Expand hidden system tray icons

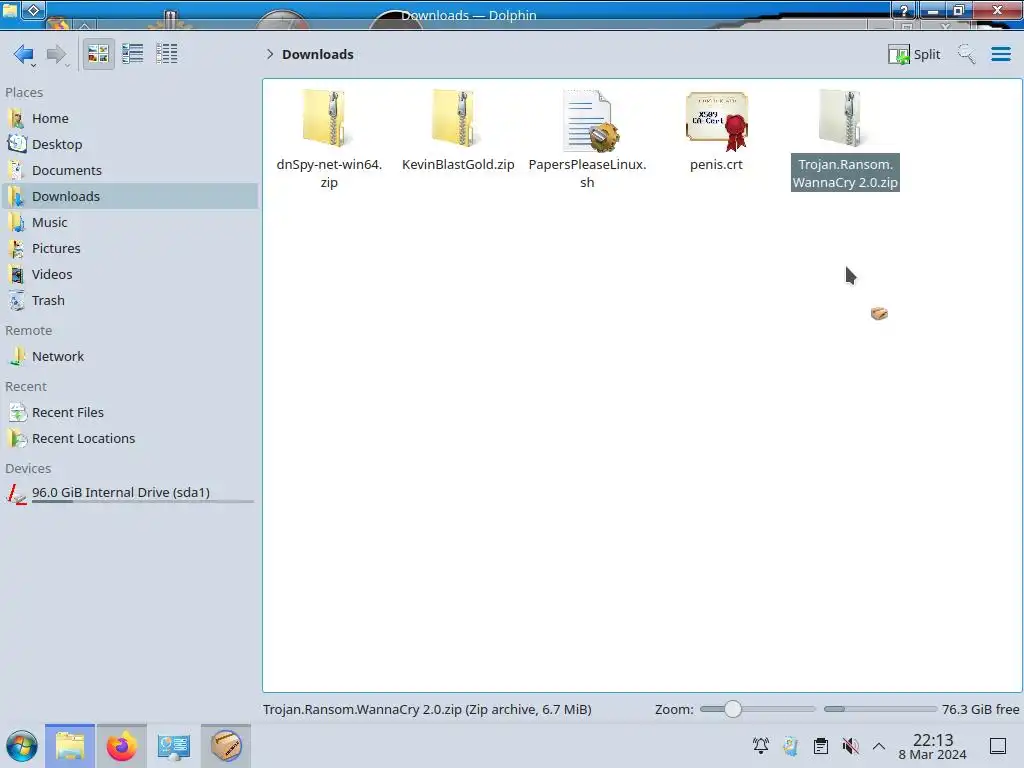[x=879, y=746]
